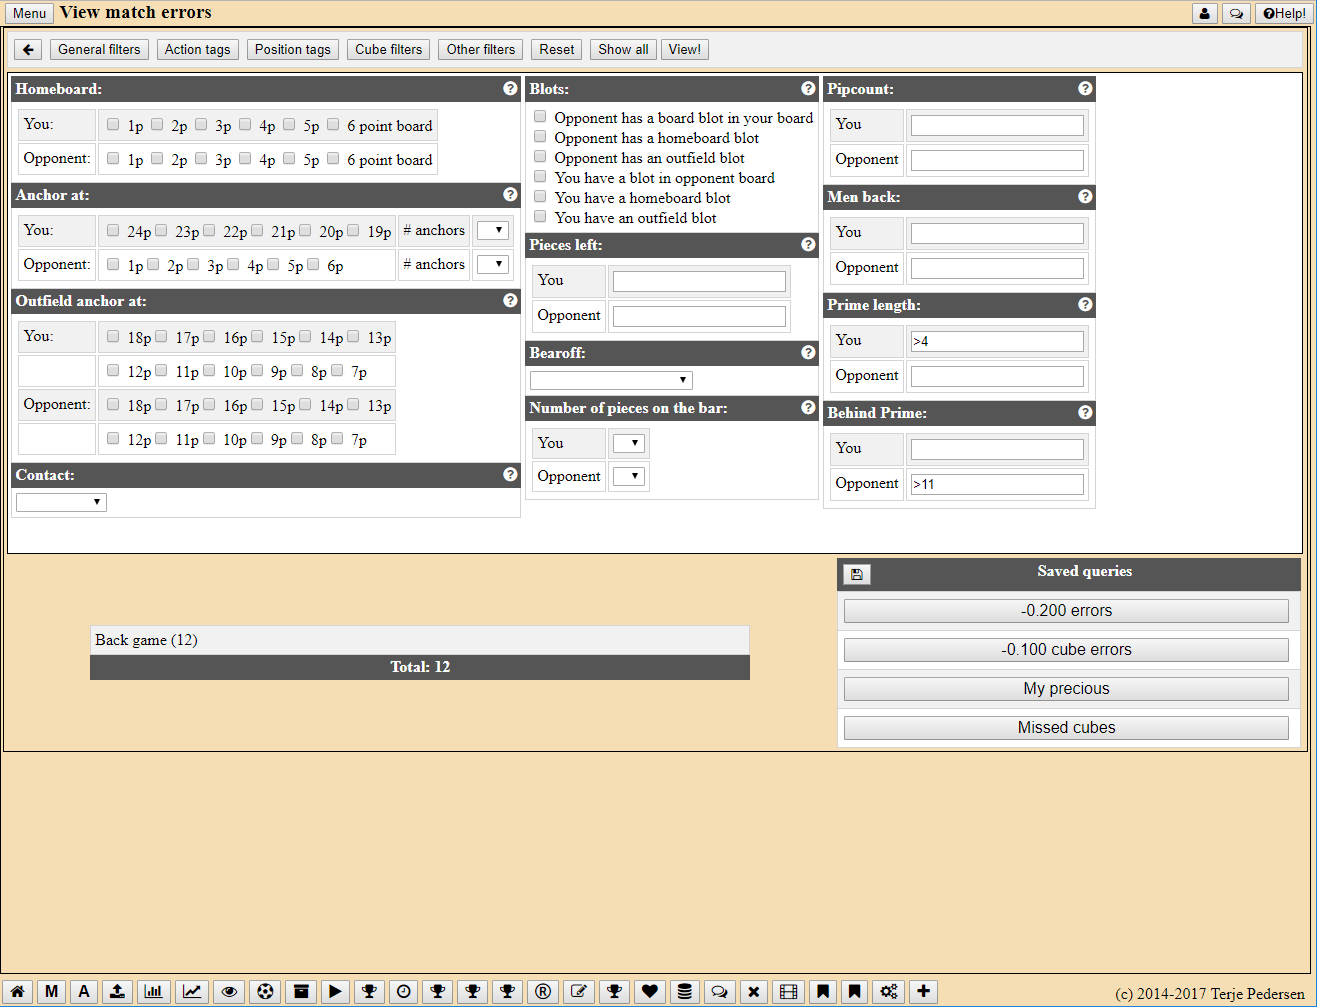Open help for the Blots section
The height and width of the screenshot is (1007, 1317).
click(x=808, y=89)
